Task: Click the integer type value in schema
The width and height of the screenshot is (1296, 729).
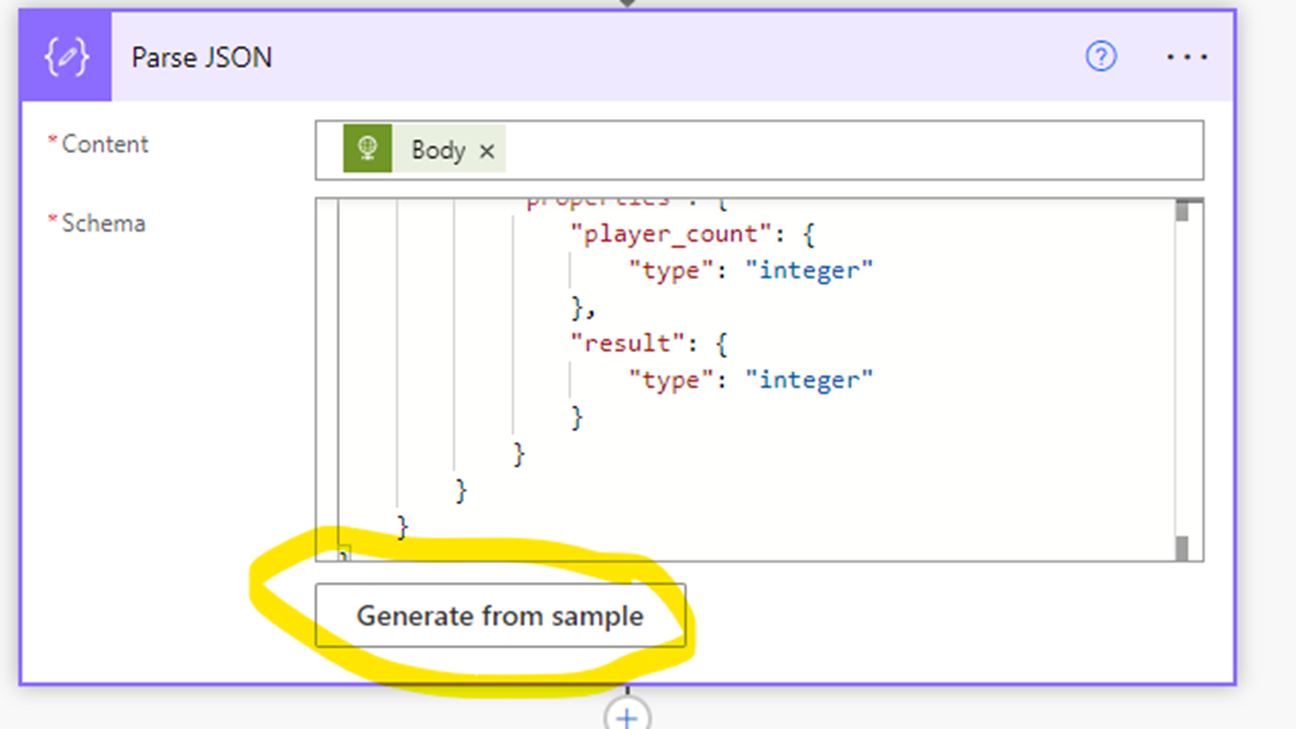Action: [812, 270]
